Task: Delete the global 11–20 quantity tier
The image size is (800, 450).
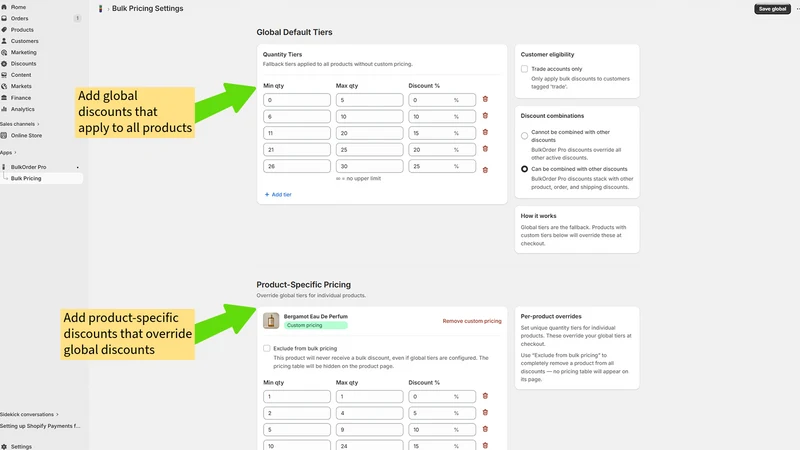Action: click(x=485, y=132)
